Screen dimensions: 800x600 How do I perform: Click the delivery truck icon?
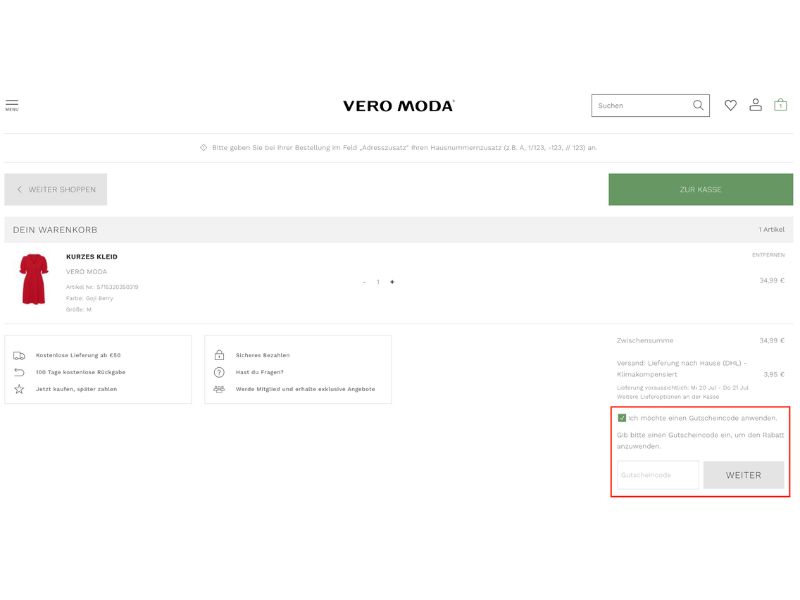(19, 355)
